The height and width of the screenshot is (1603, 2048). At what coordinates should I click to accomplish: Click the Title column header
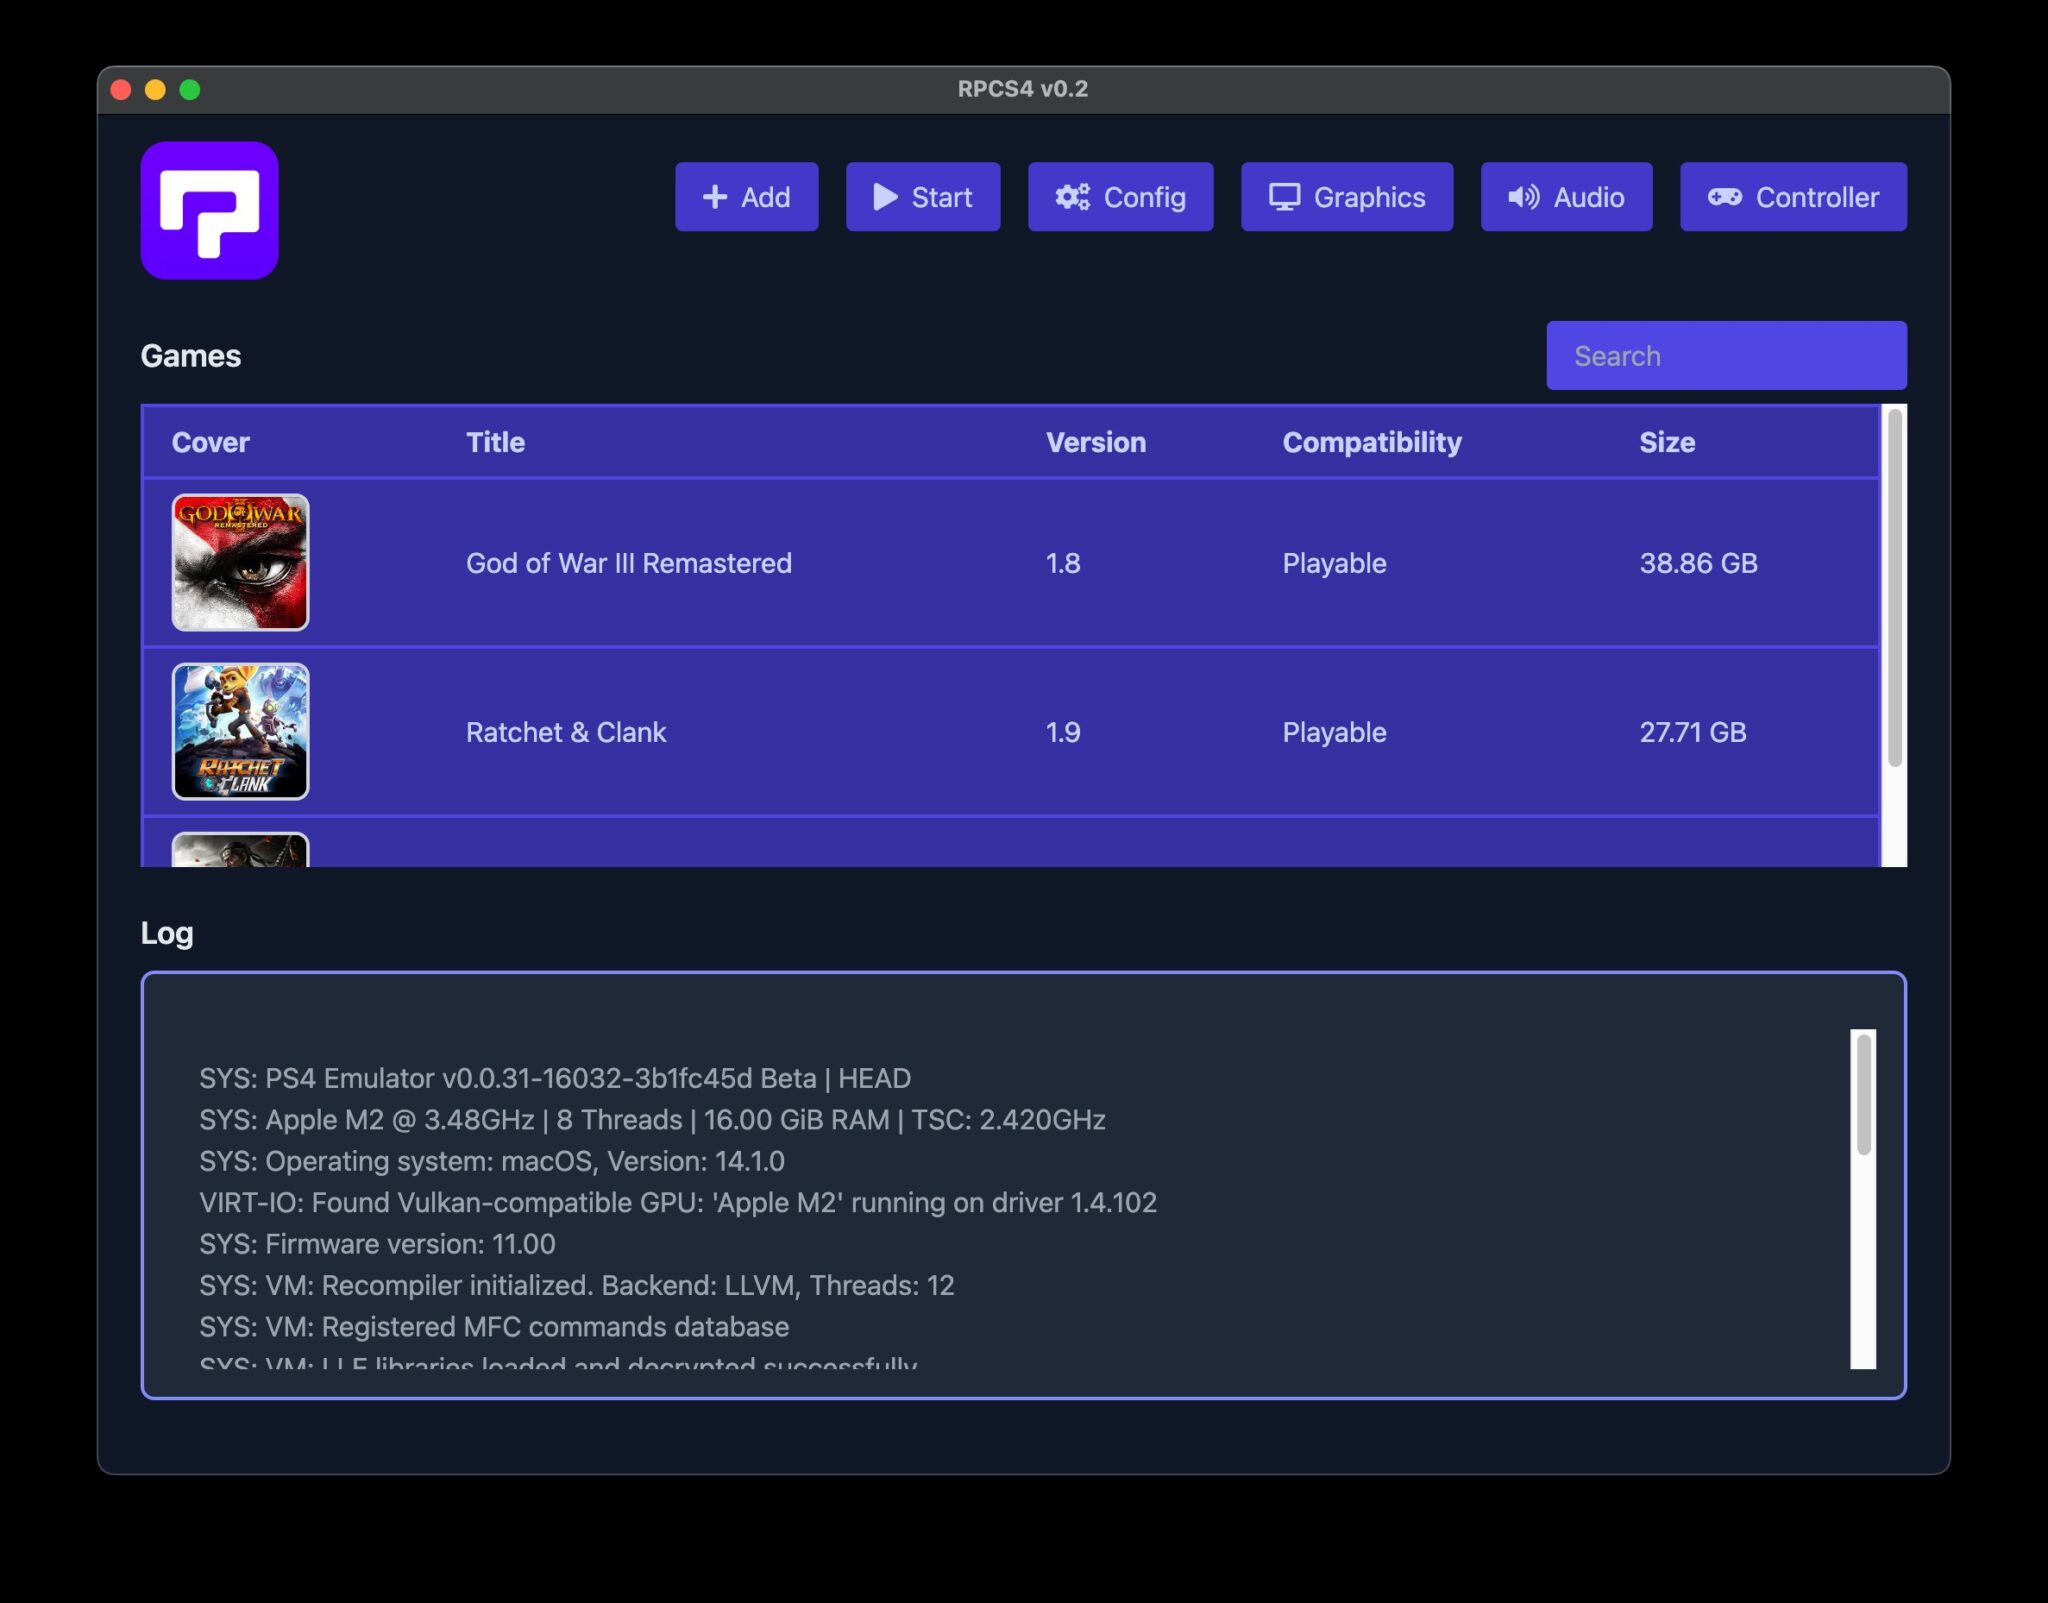pyautogui.click(x=495, y=442)
